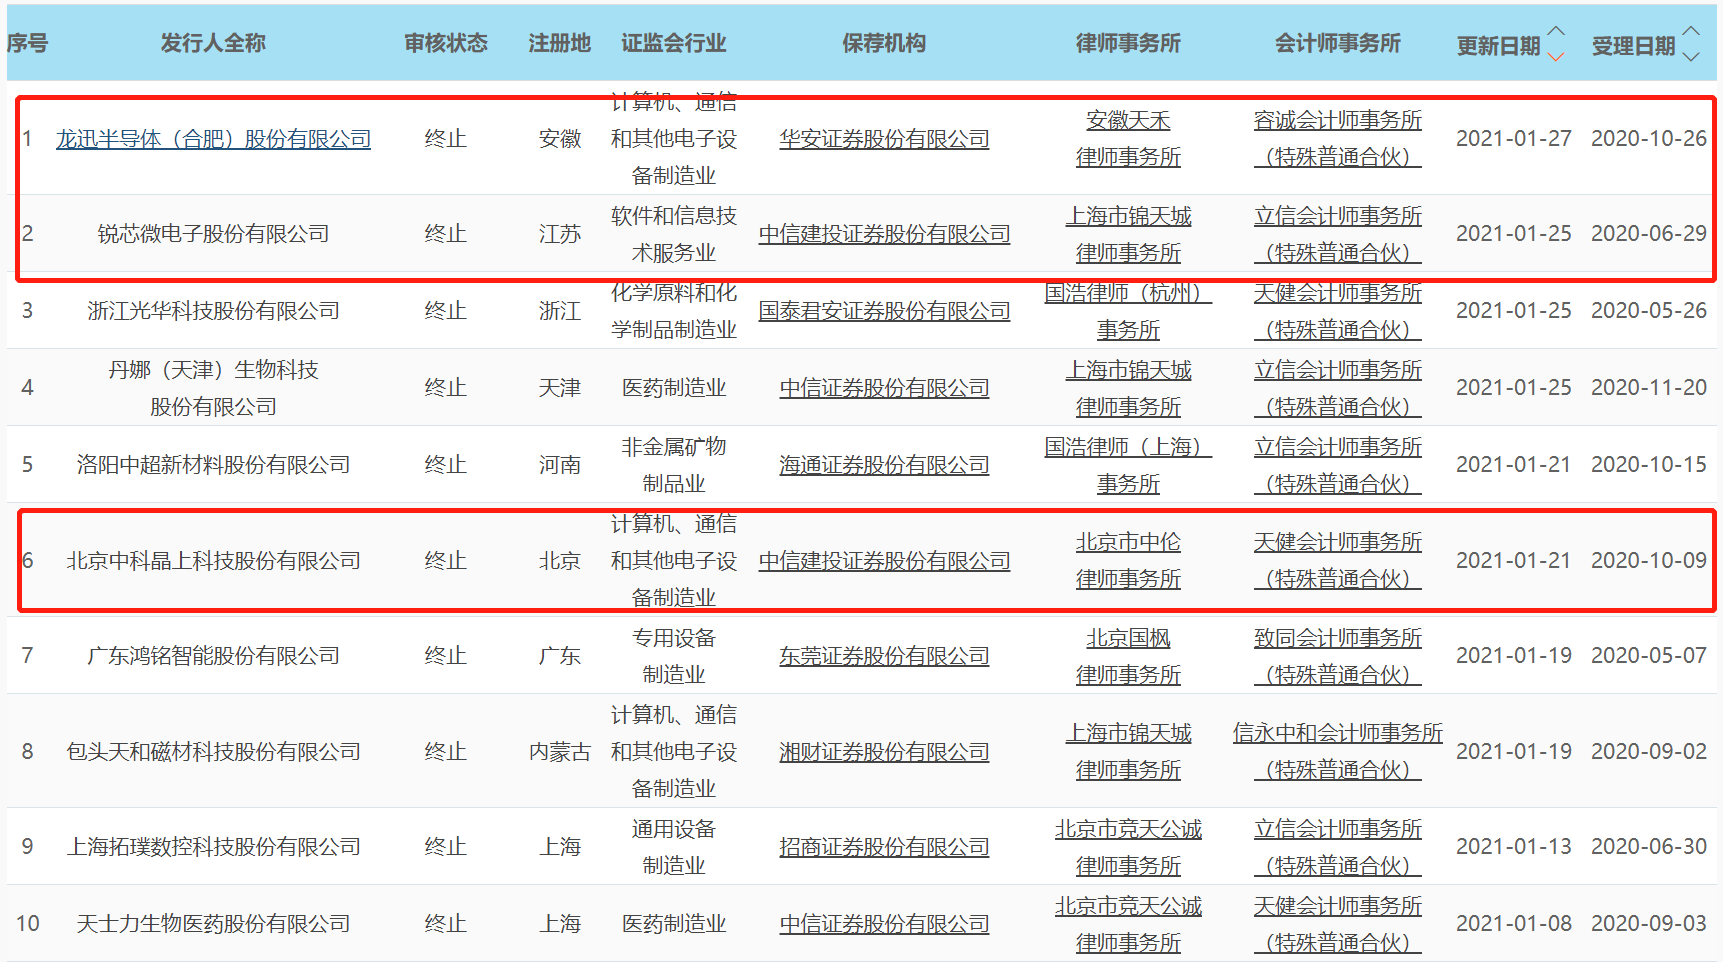Click the 更新日期 column header label

[x=1498, y=46]
